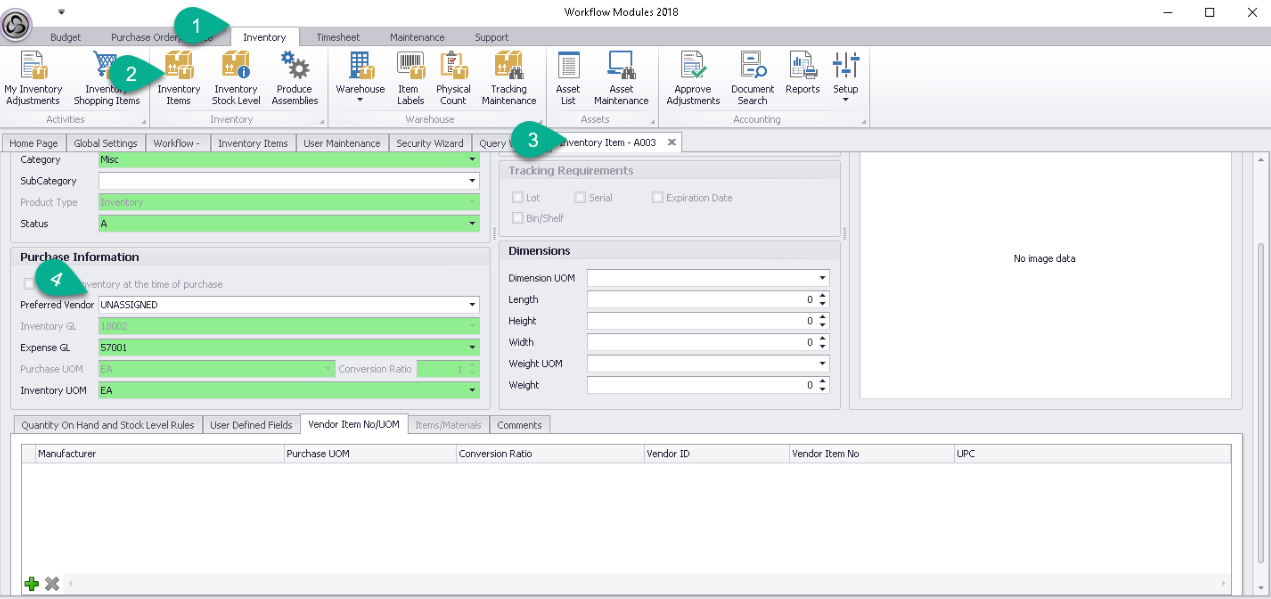
Task: Expand the Preferred Vendor dropdown
Action: coord(472,305)
